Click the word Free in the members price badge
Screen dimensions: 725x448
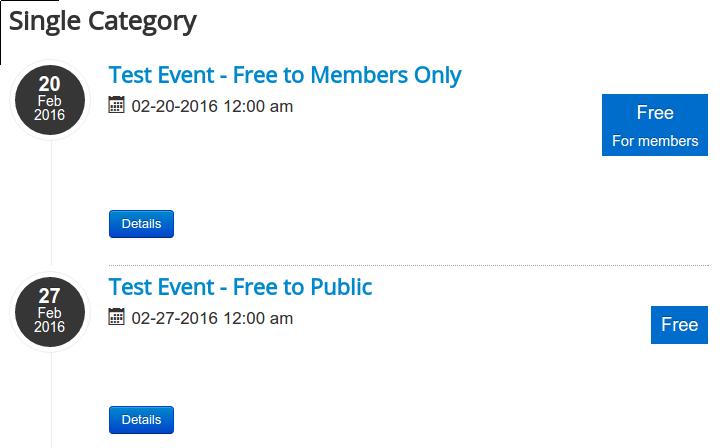pyautogui.click(x=655, y=112)
